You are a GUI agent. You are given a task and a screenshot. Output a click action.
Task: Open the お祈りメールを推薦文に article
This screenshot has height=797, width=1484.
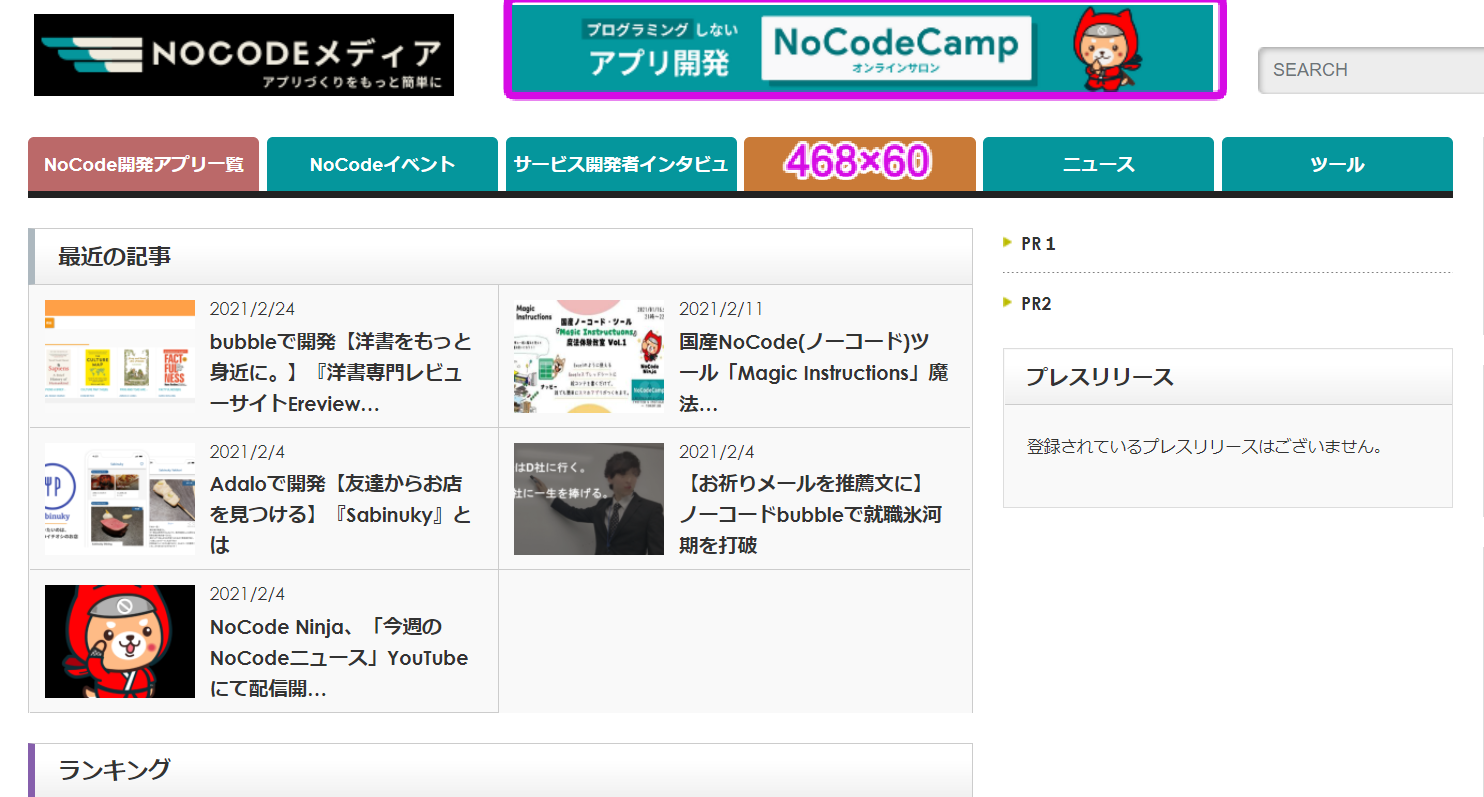click(x=811, y=515)
